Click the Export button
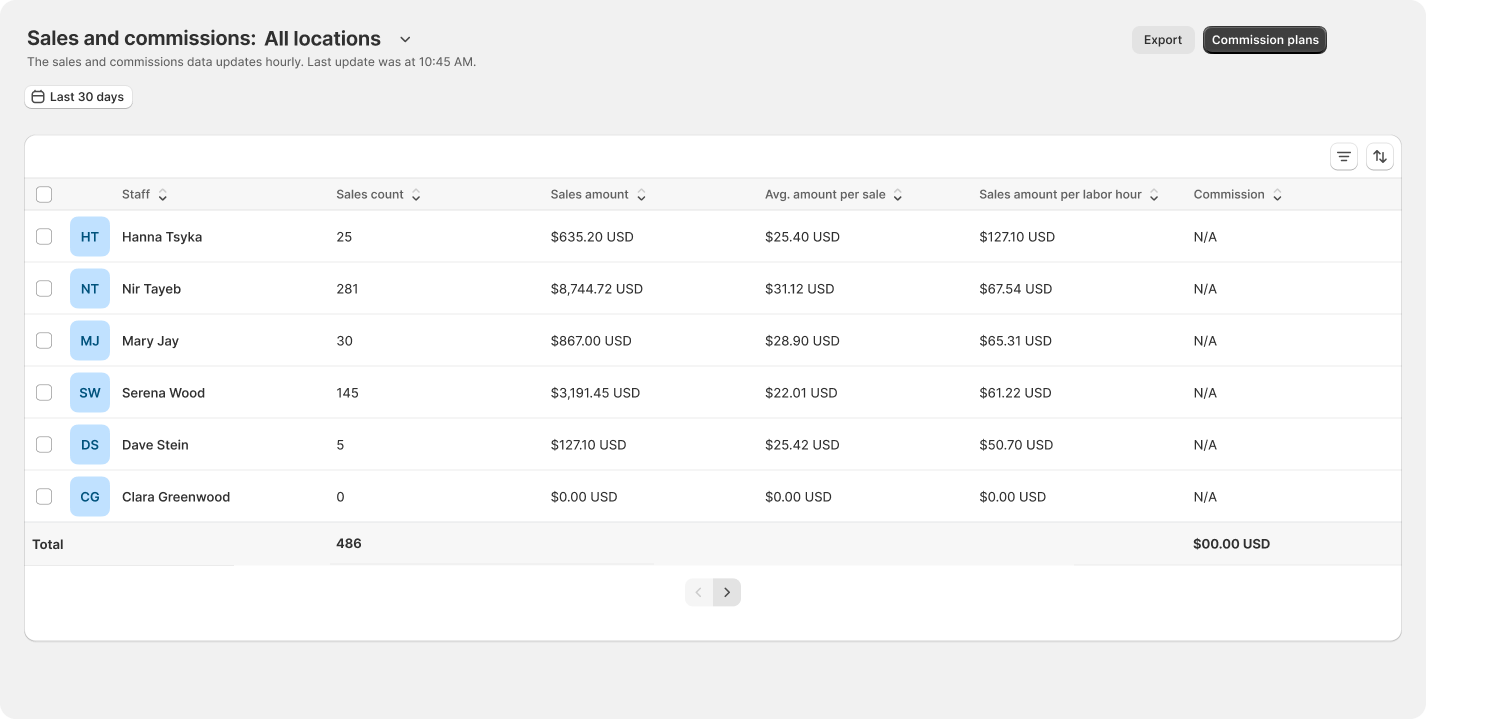 (1163, 40)
